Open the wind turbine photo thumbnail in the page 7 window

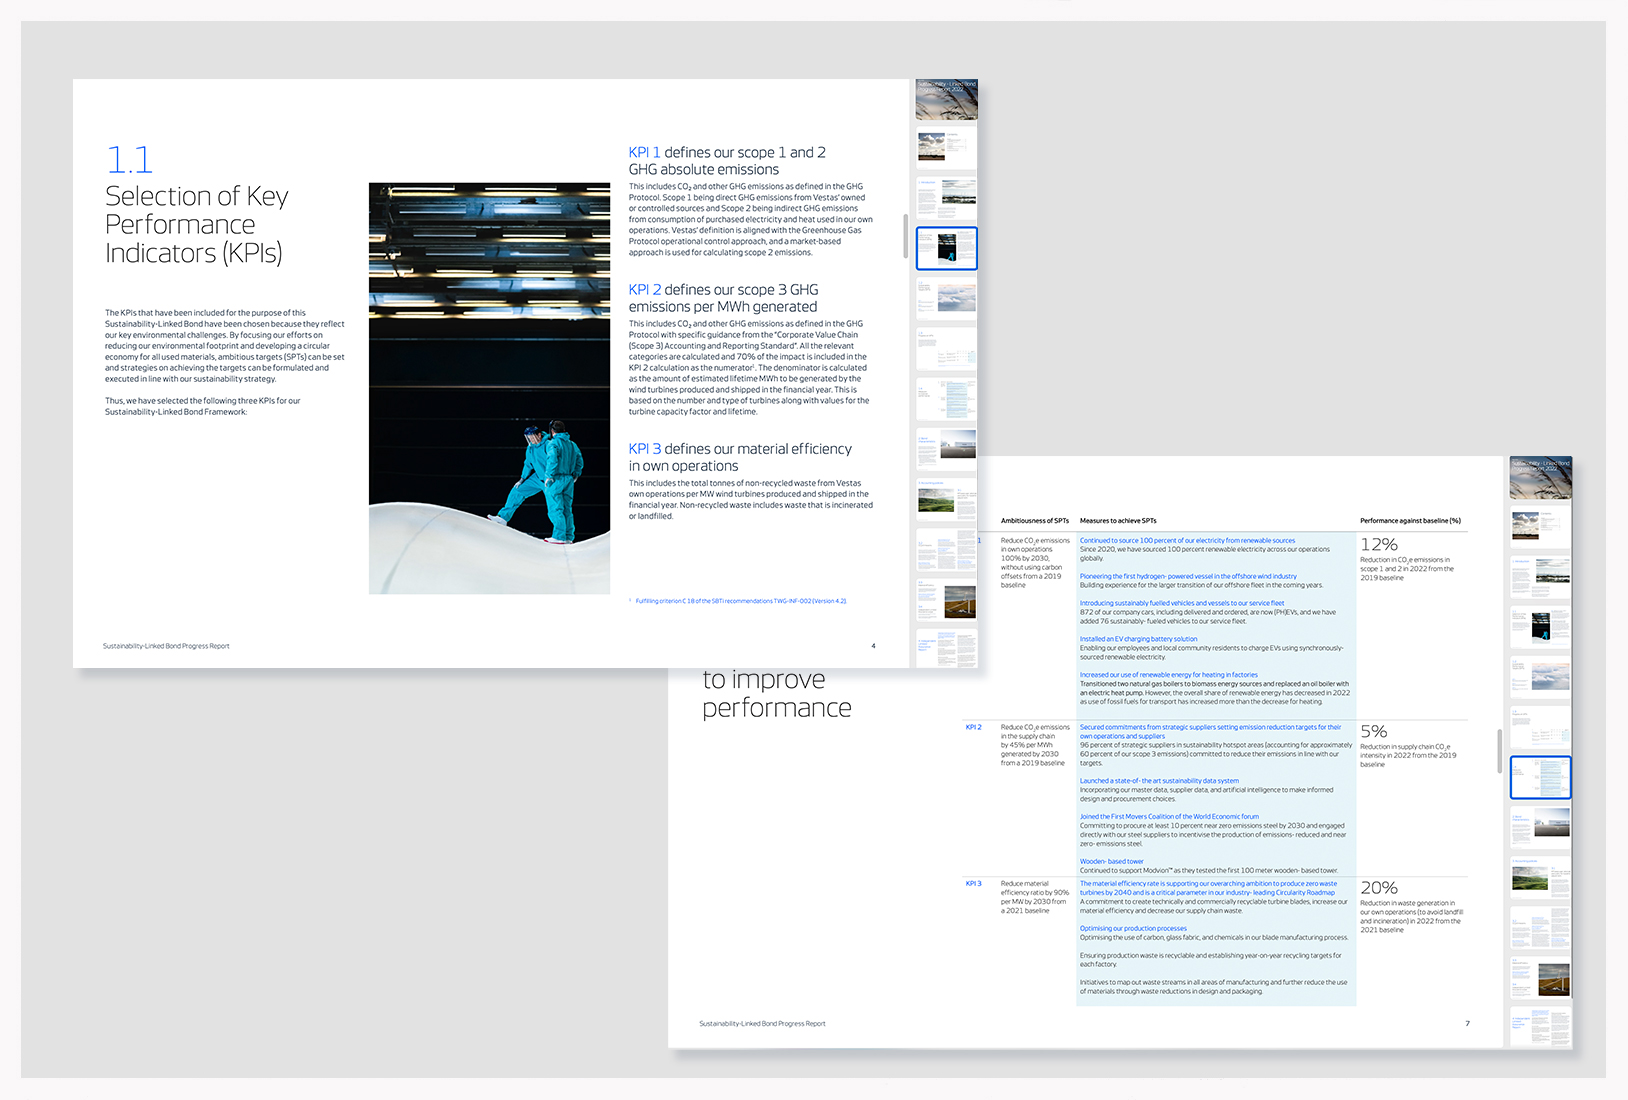(x=1541, y=977)
